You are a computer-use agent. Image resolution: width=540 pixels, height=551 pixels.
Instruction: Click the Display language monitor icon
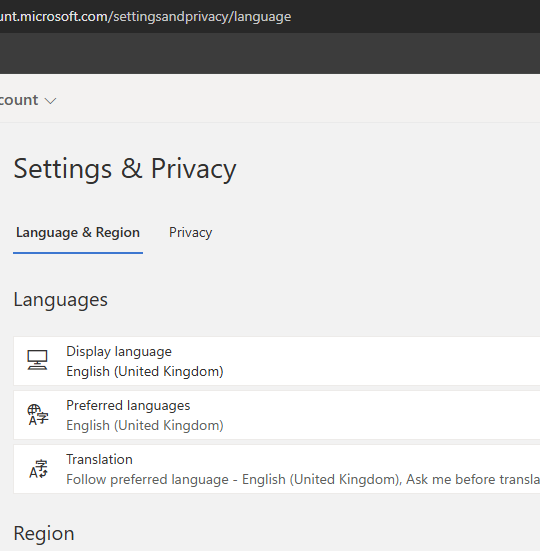pos(37,360)
